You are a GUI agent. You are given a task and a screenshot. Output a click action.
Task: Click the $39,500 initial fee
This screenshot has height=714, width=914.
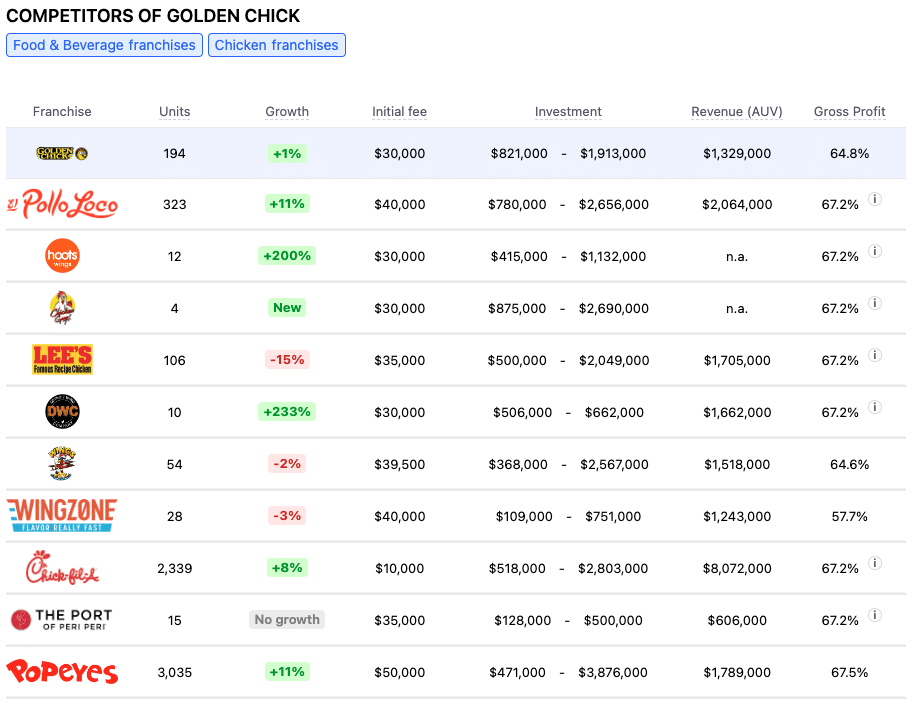click(x=399, y=465)
